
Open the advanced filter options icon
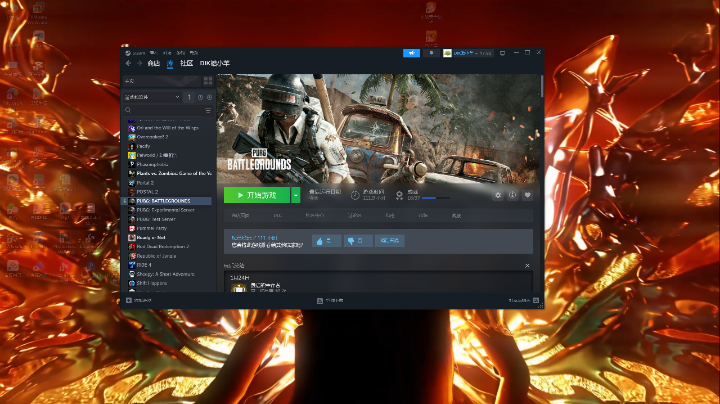(208, 111)
